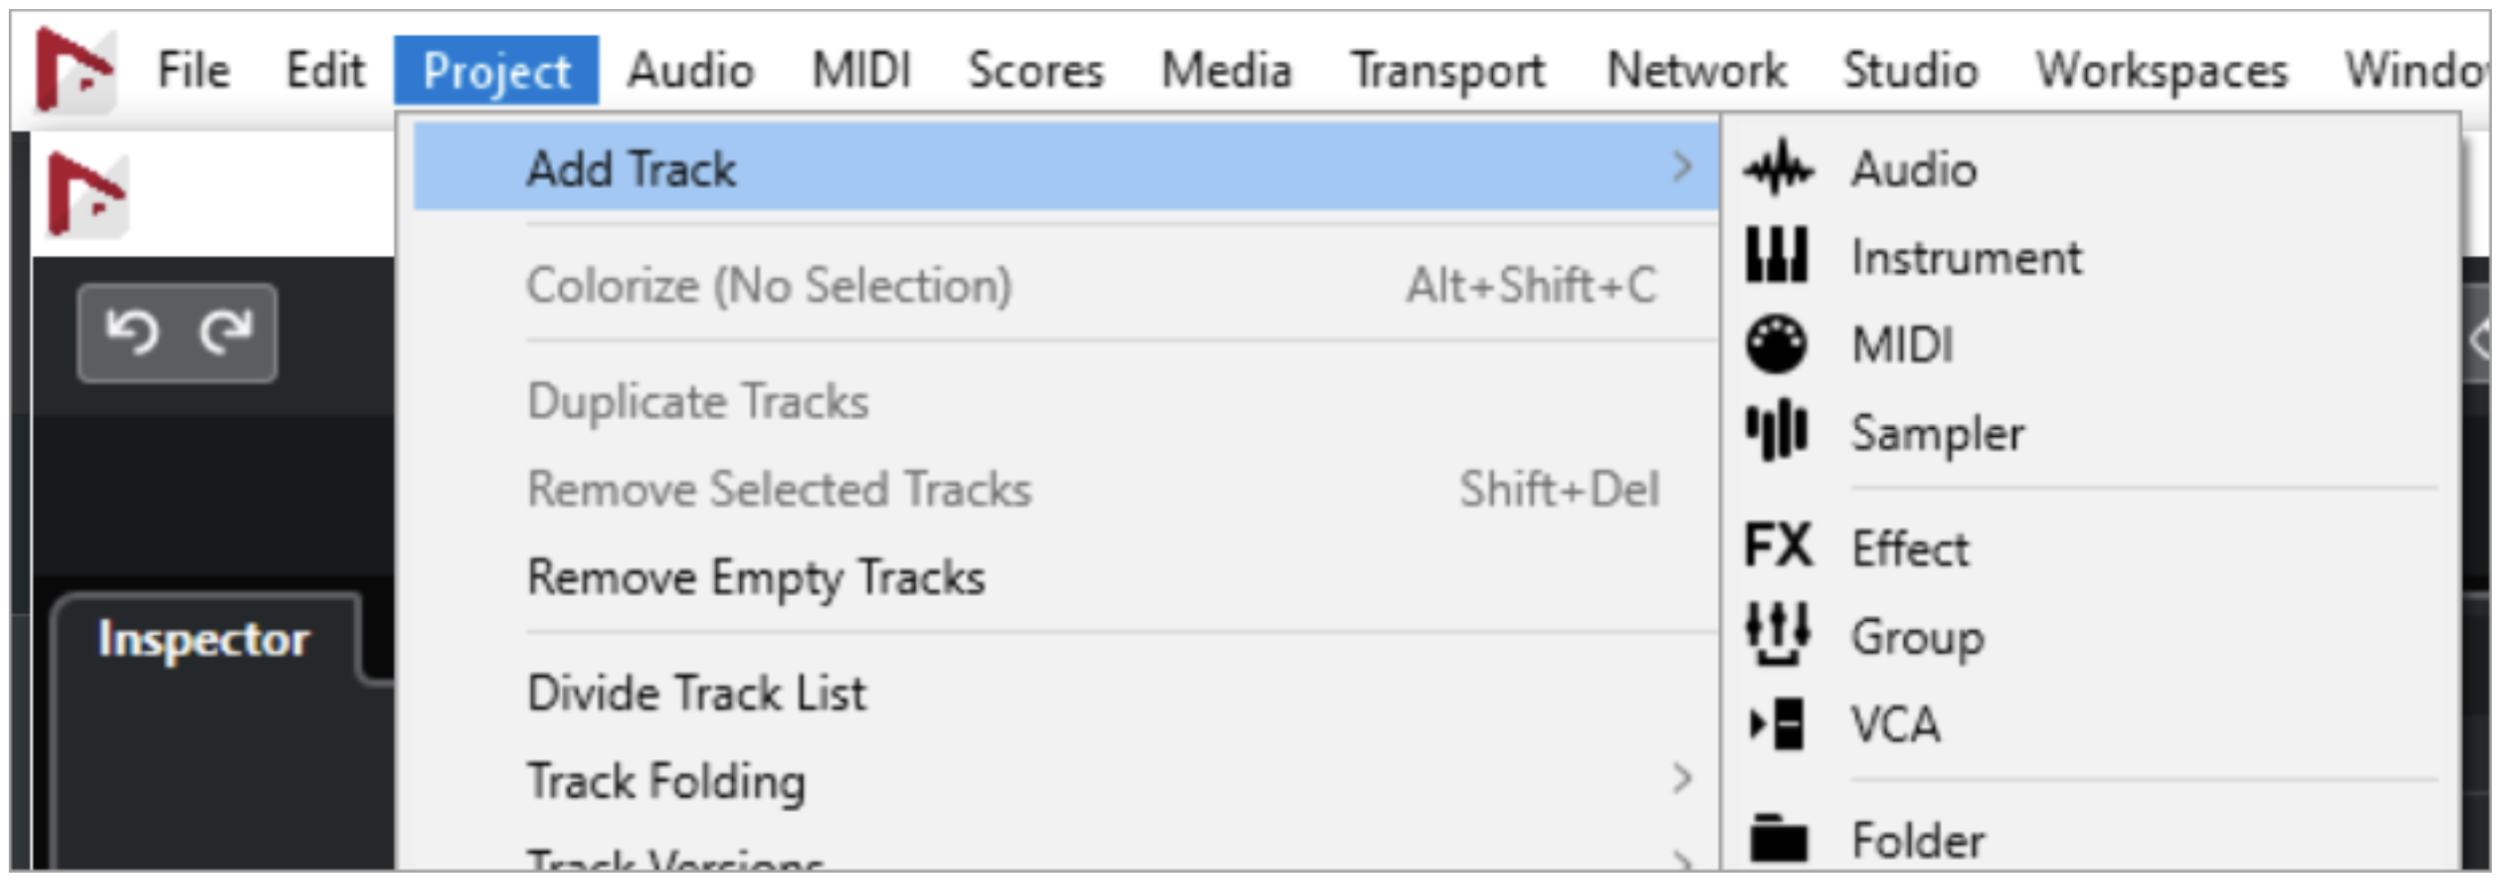
Task: Open the Track Versions submenu arrow
Action: pyautogui.click(x=1683, y=860)
